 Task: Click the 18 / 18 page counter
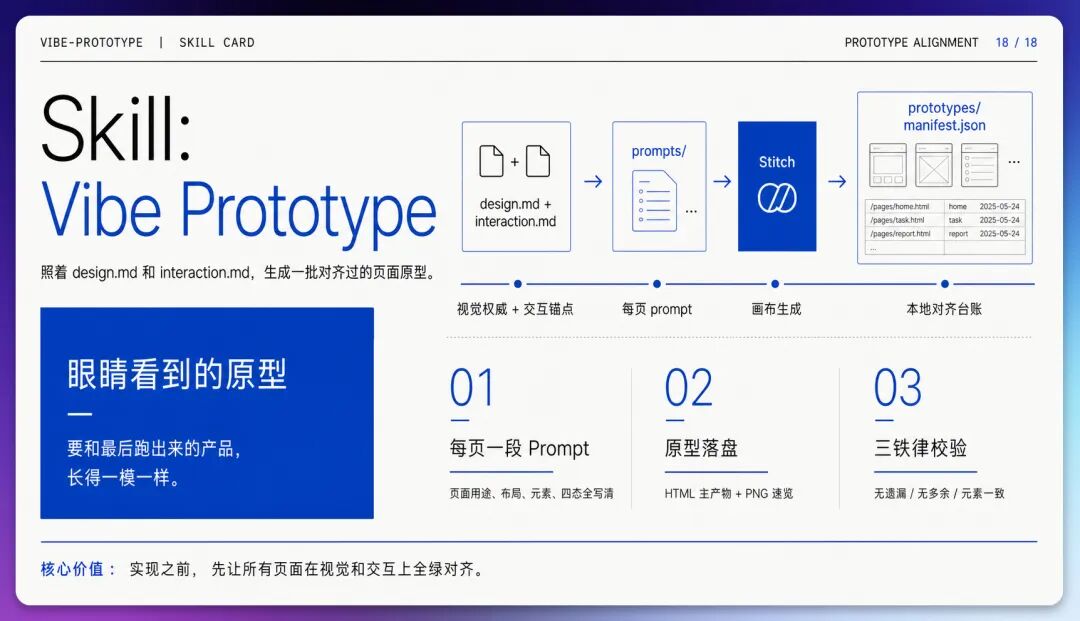click(1016, 43)
